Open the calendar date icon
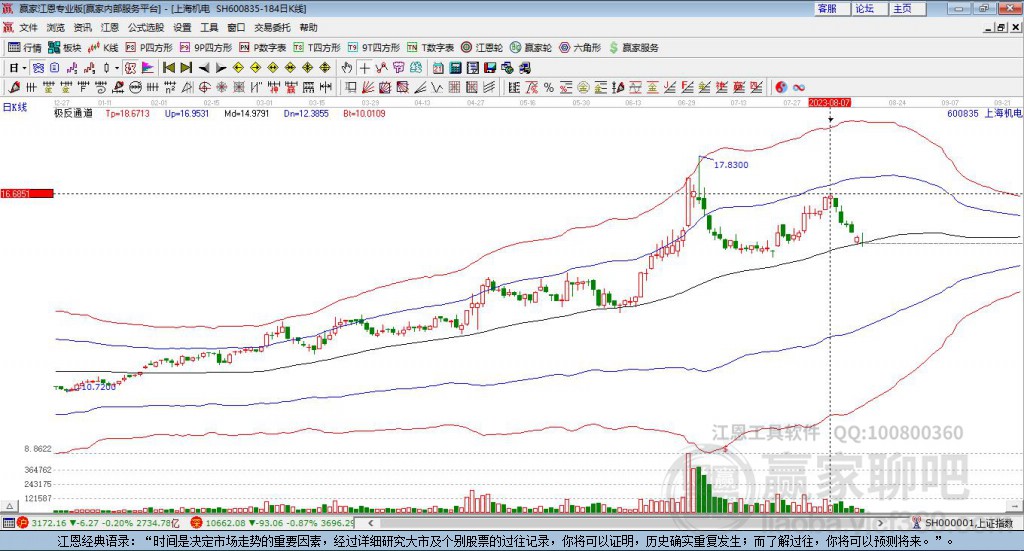This screenshot has height=551, width=1024. coord(438,68)
